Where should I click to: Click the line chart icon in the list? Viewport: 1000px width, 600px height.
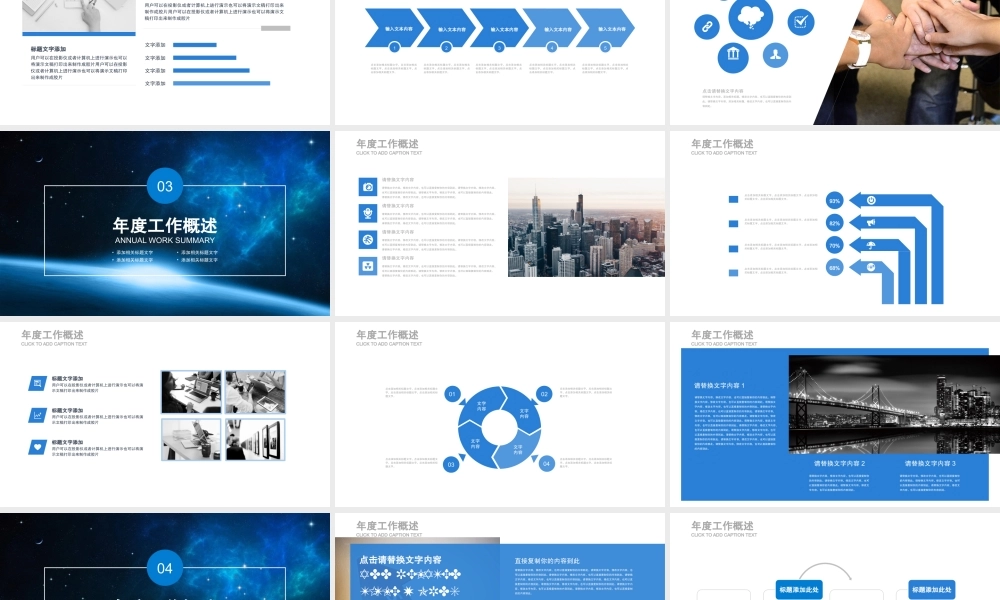pos(37,414)
